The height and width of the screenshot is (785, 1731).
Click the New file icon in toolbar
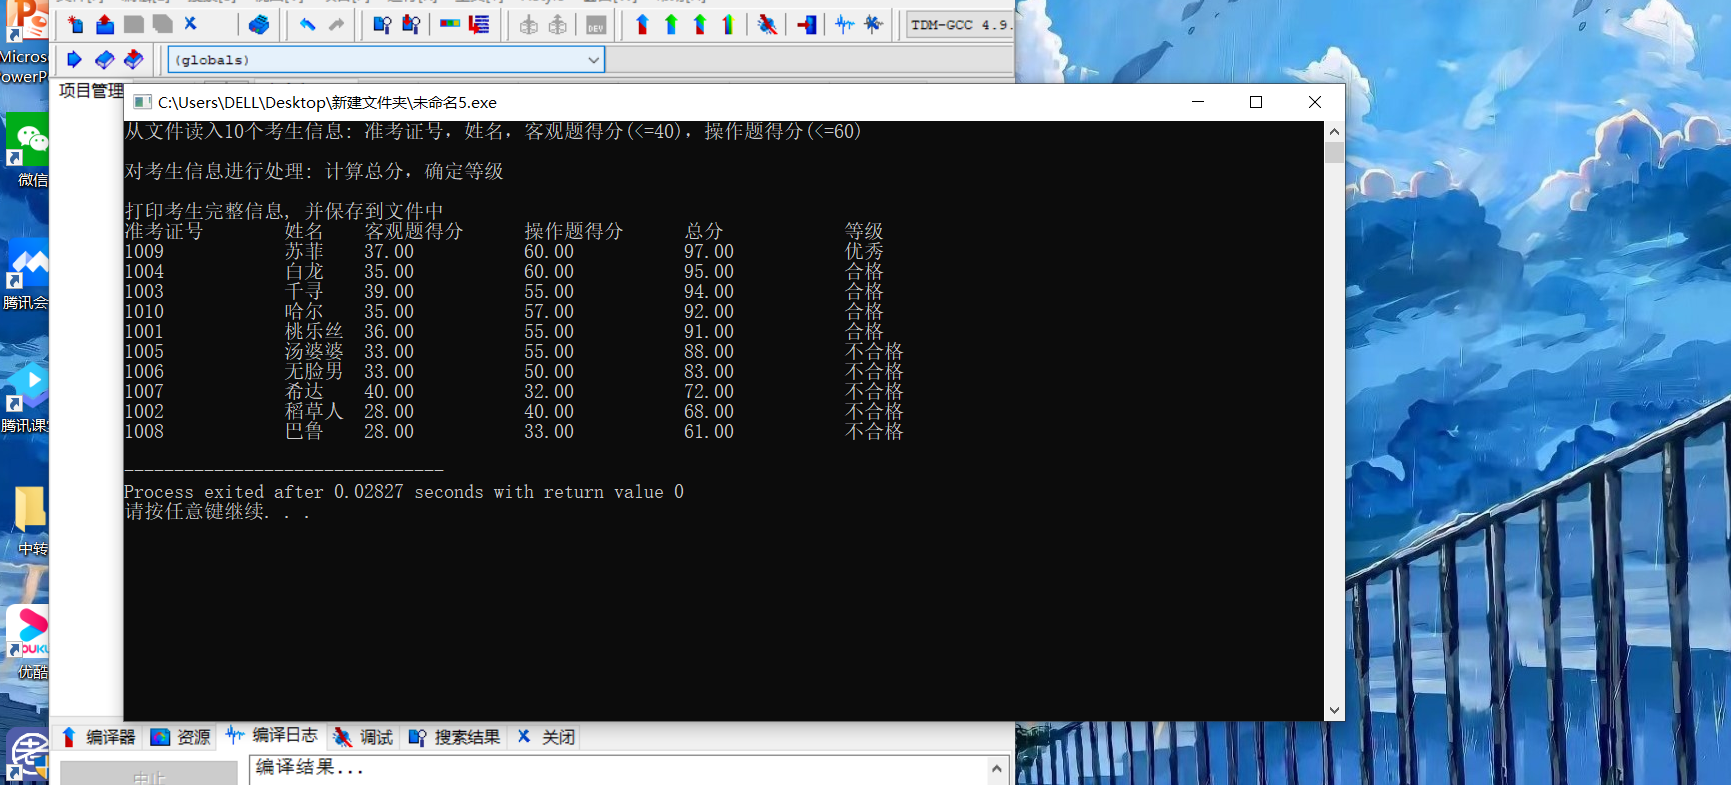(x=76, y=25)
